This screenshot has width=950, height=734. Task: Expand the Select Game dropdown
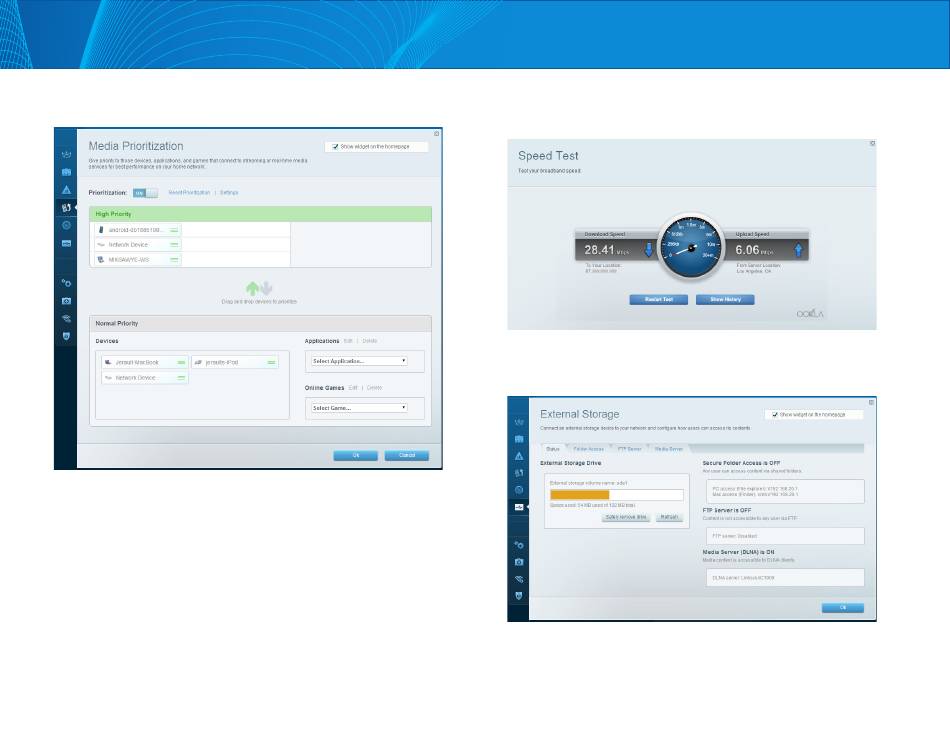(359, 408)
